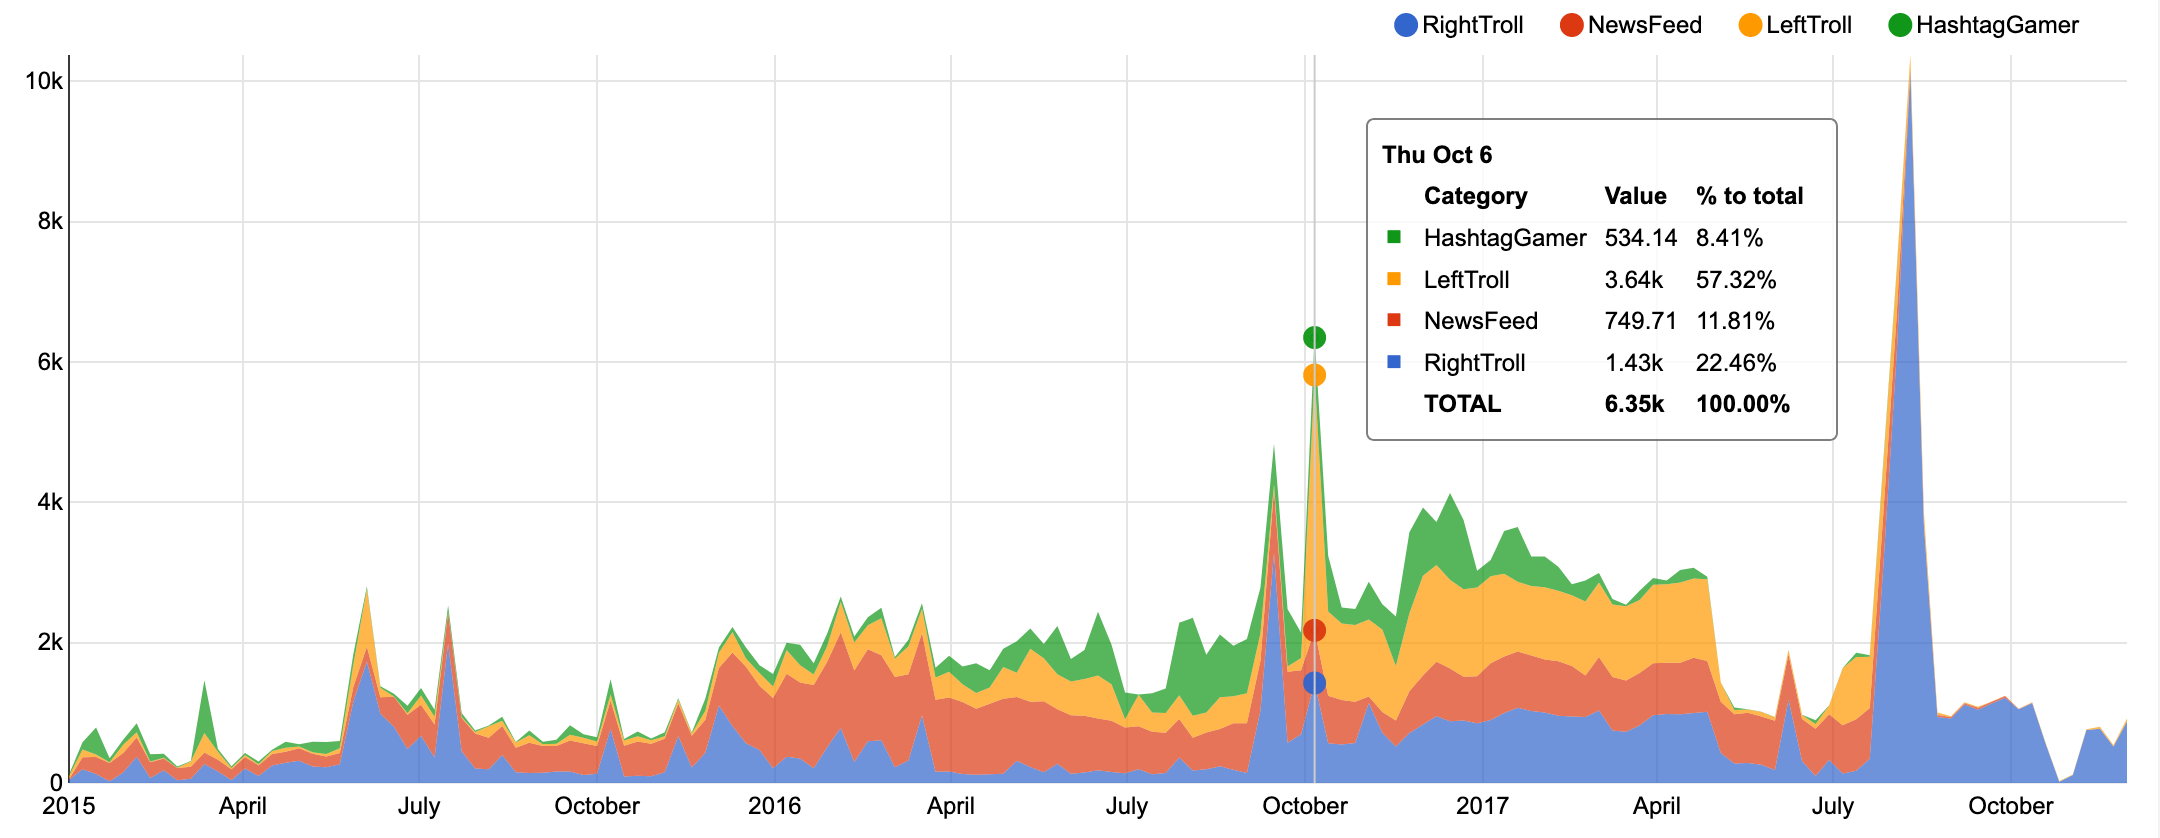Click the red NewsFeed square in tooltip

pos(1394,320)
